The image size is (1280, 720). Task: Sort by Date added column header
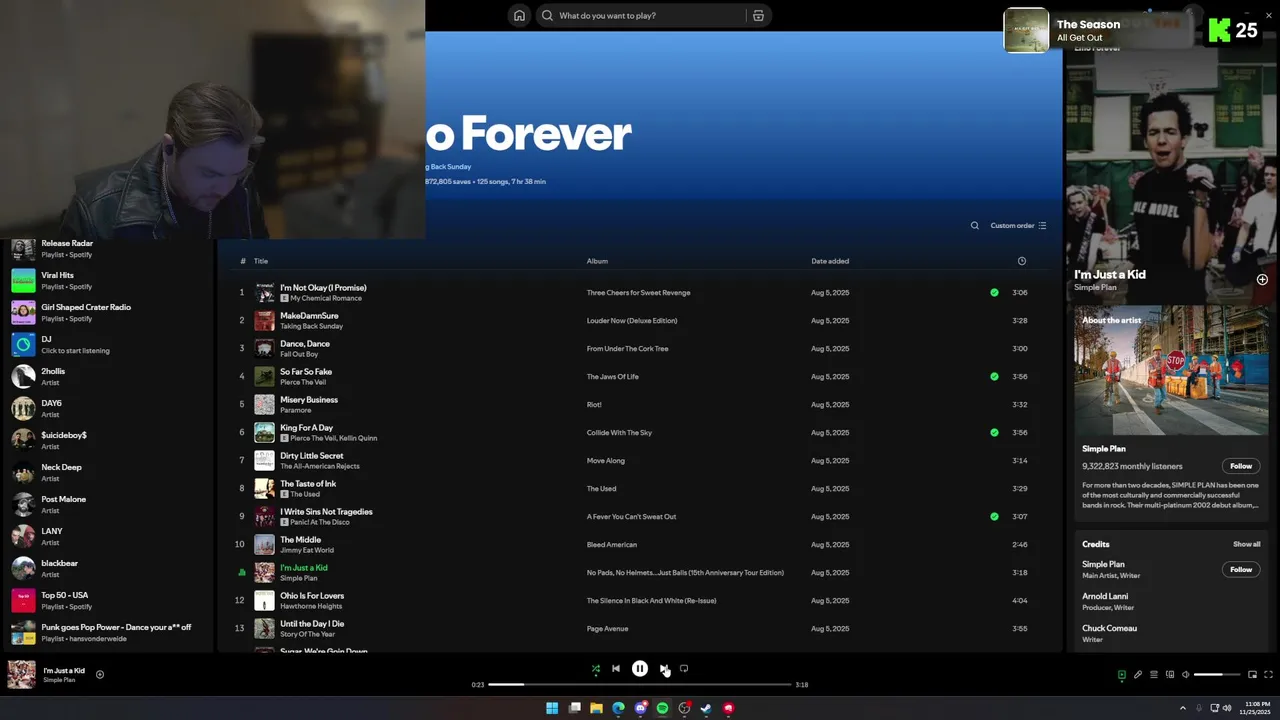click(x=830, y=261)
